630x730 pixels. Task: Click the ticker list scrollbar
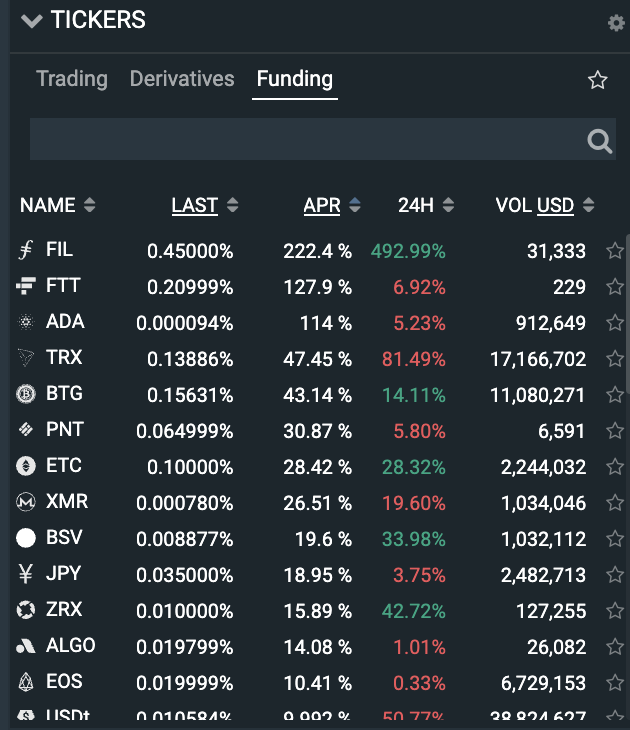click(628, 314)
